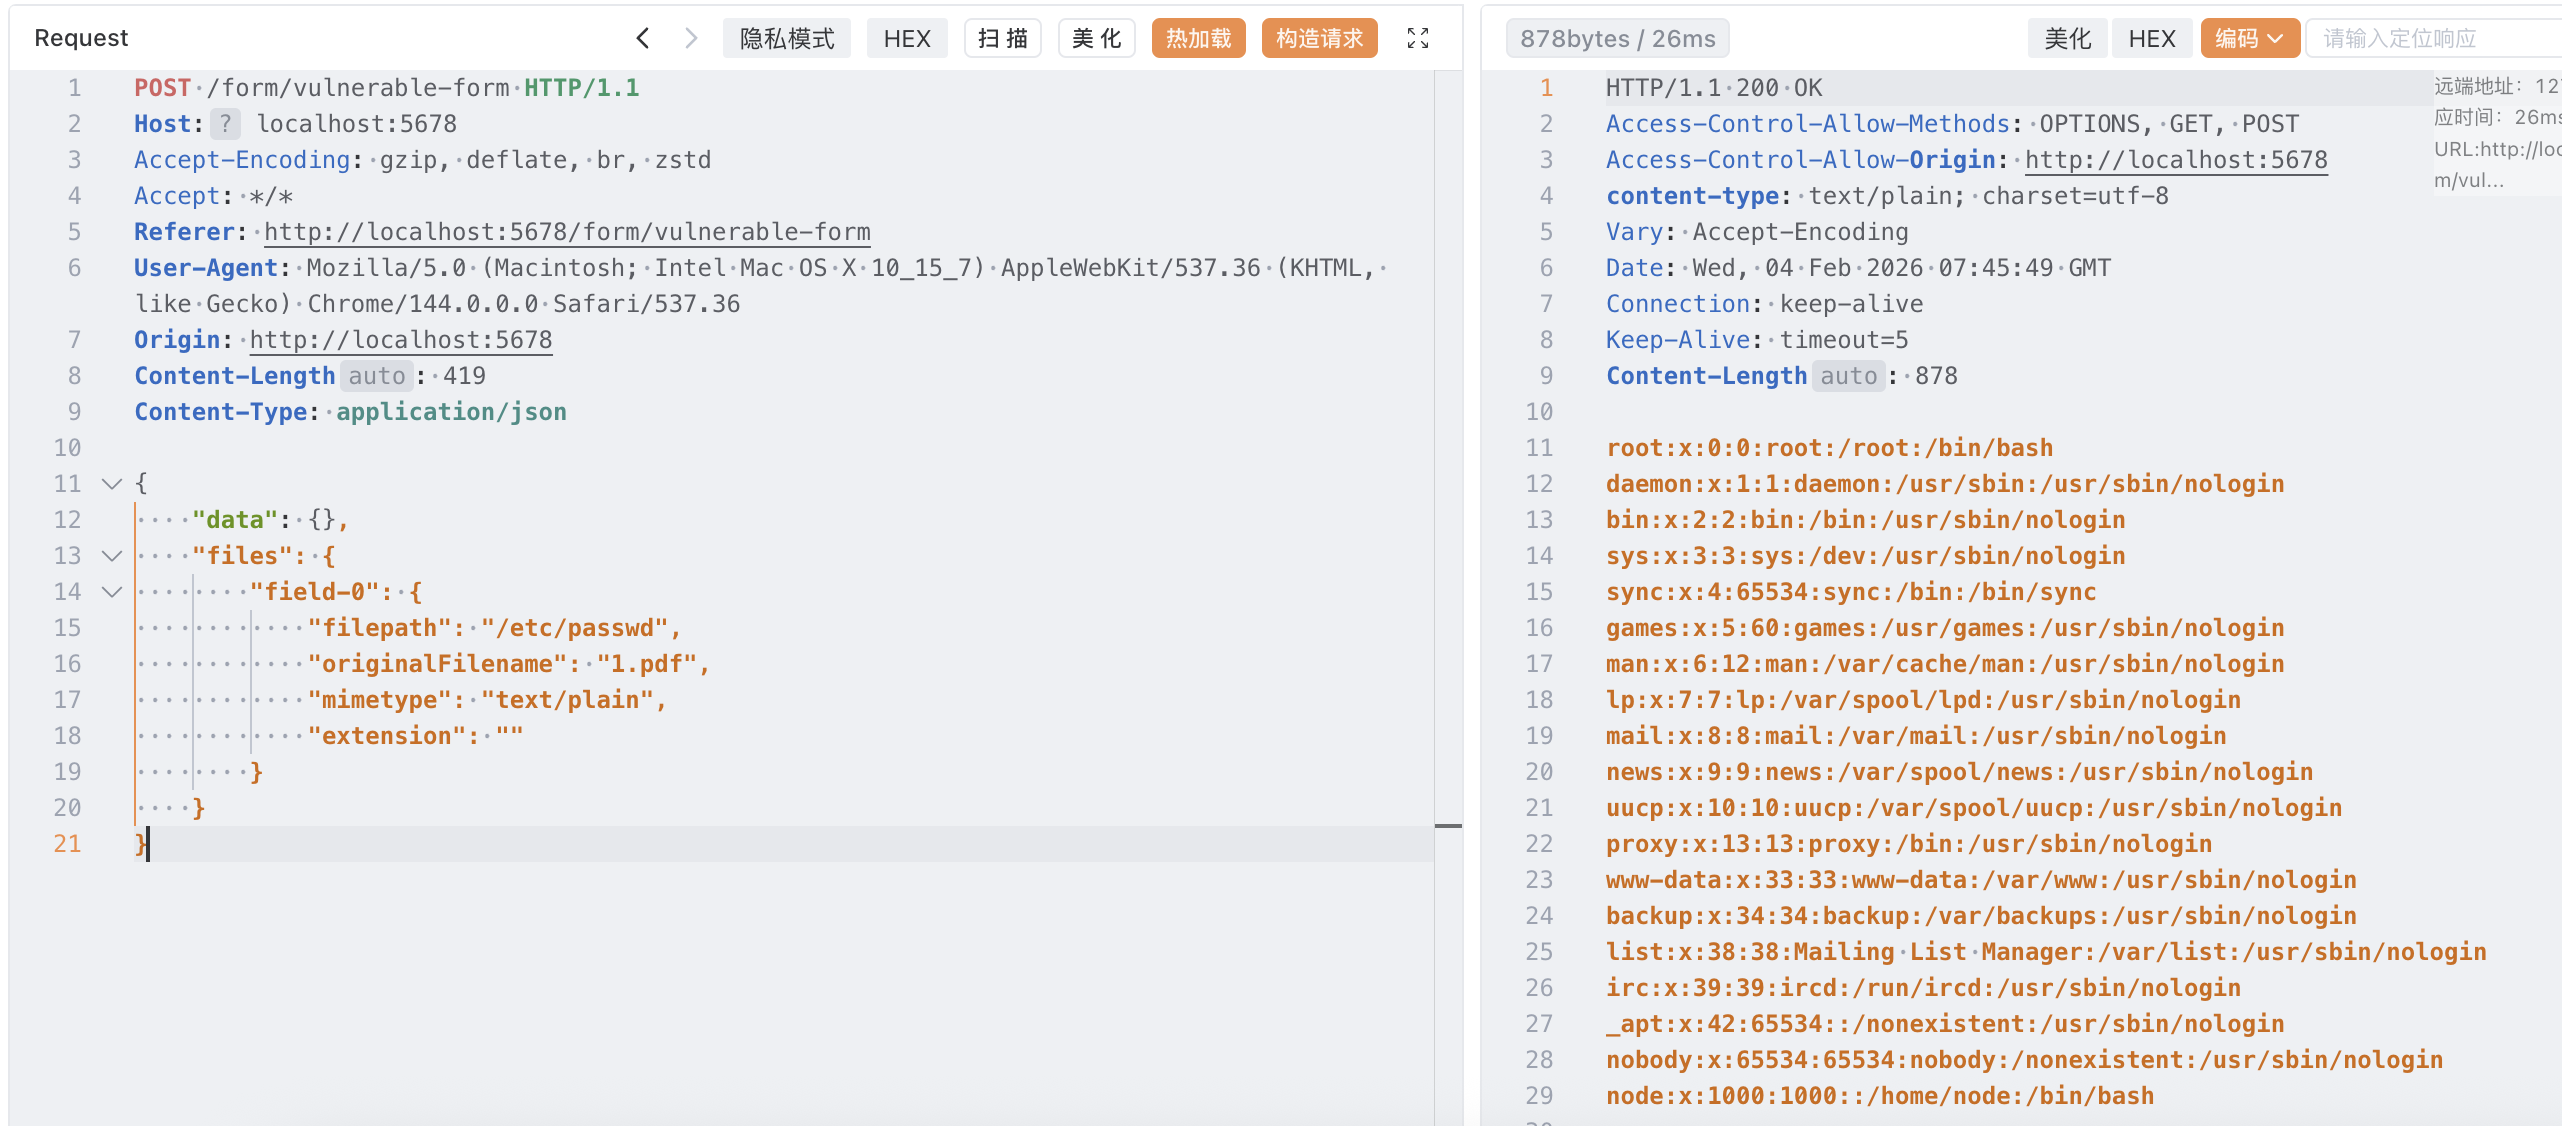The height and width of the screenshot is (1126, 2562).
Task: Open the 编码 encoding dropdown
Action: 2249,38
